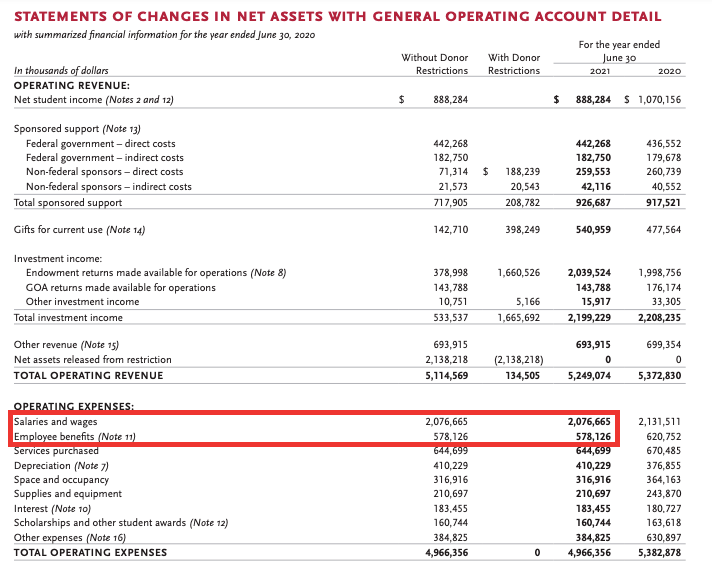Image resolution: width=712 pixels, height=570 pixels.
Task: Select the 'TOTAL OPERATING EXPENSES' row label
Action: 90,553
